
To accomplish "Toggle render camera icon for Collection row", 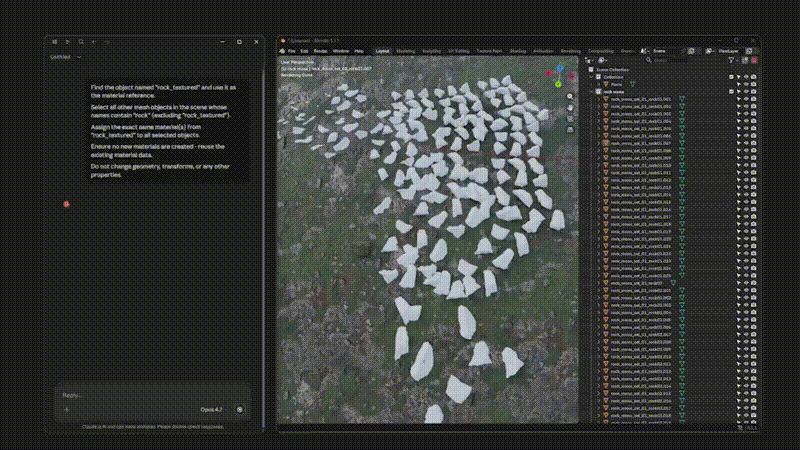I will click(753, 77).
